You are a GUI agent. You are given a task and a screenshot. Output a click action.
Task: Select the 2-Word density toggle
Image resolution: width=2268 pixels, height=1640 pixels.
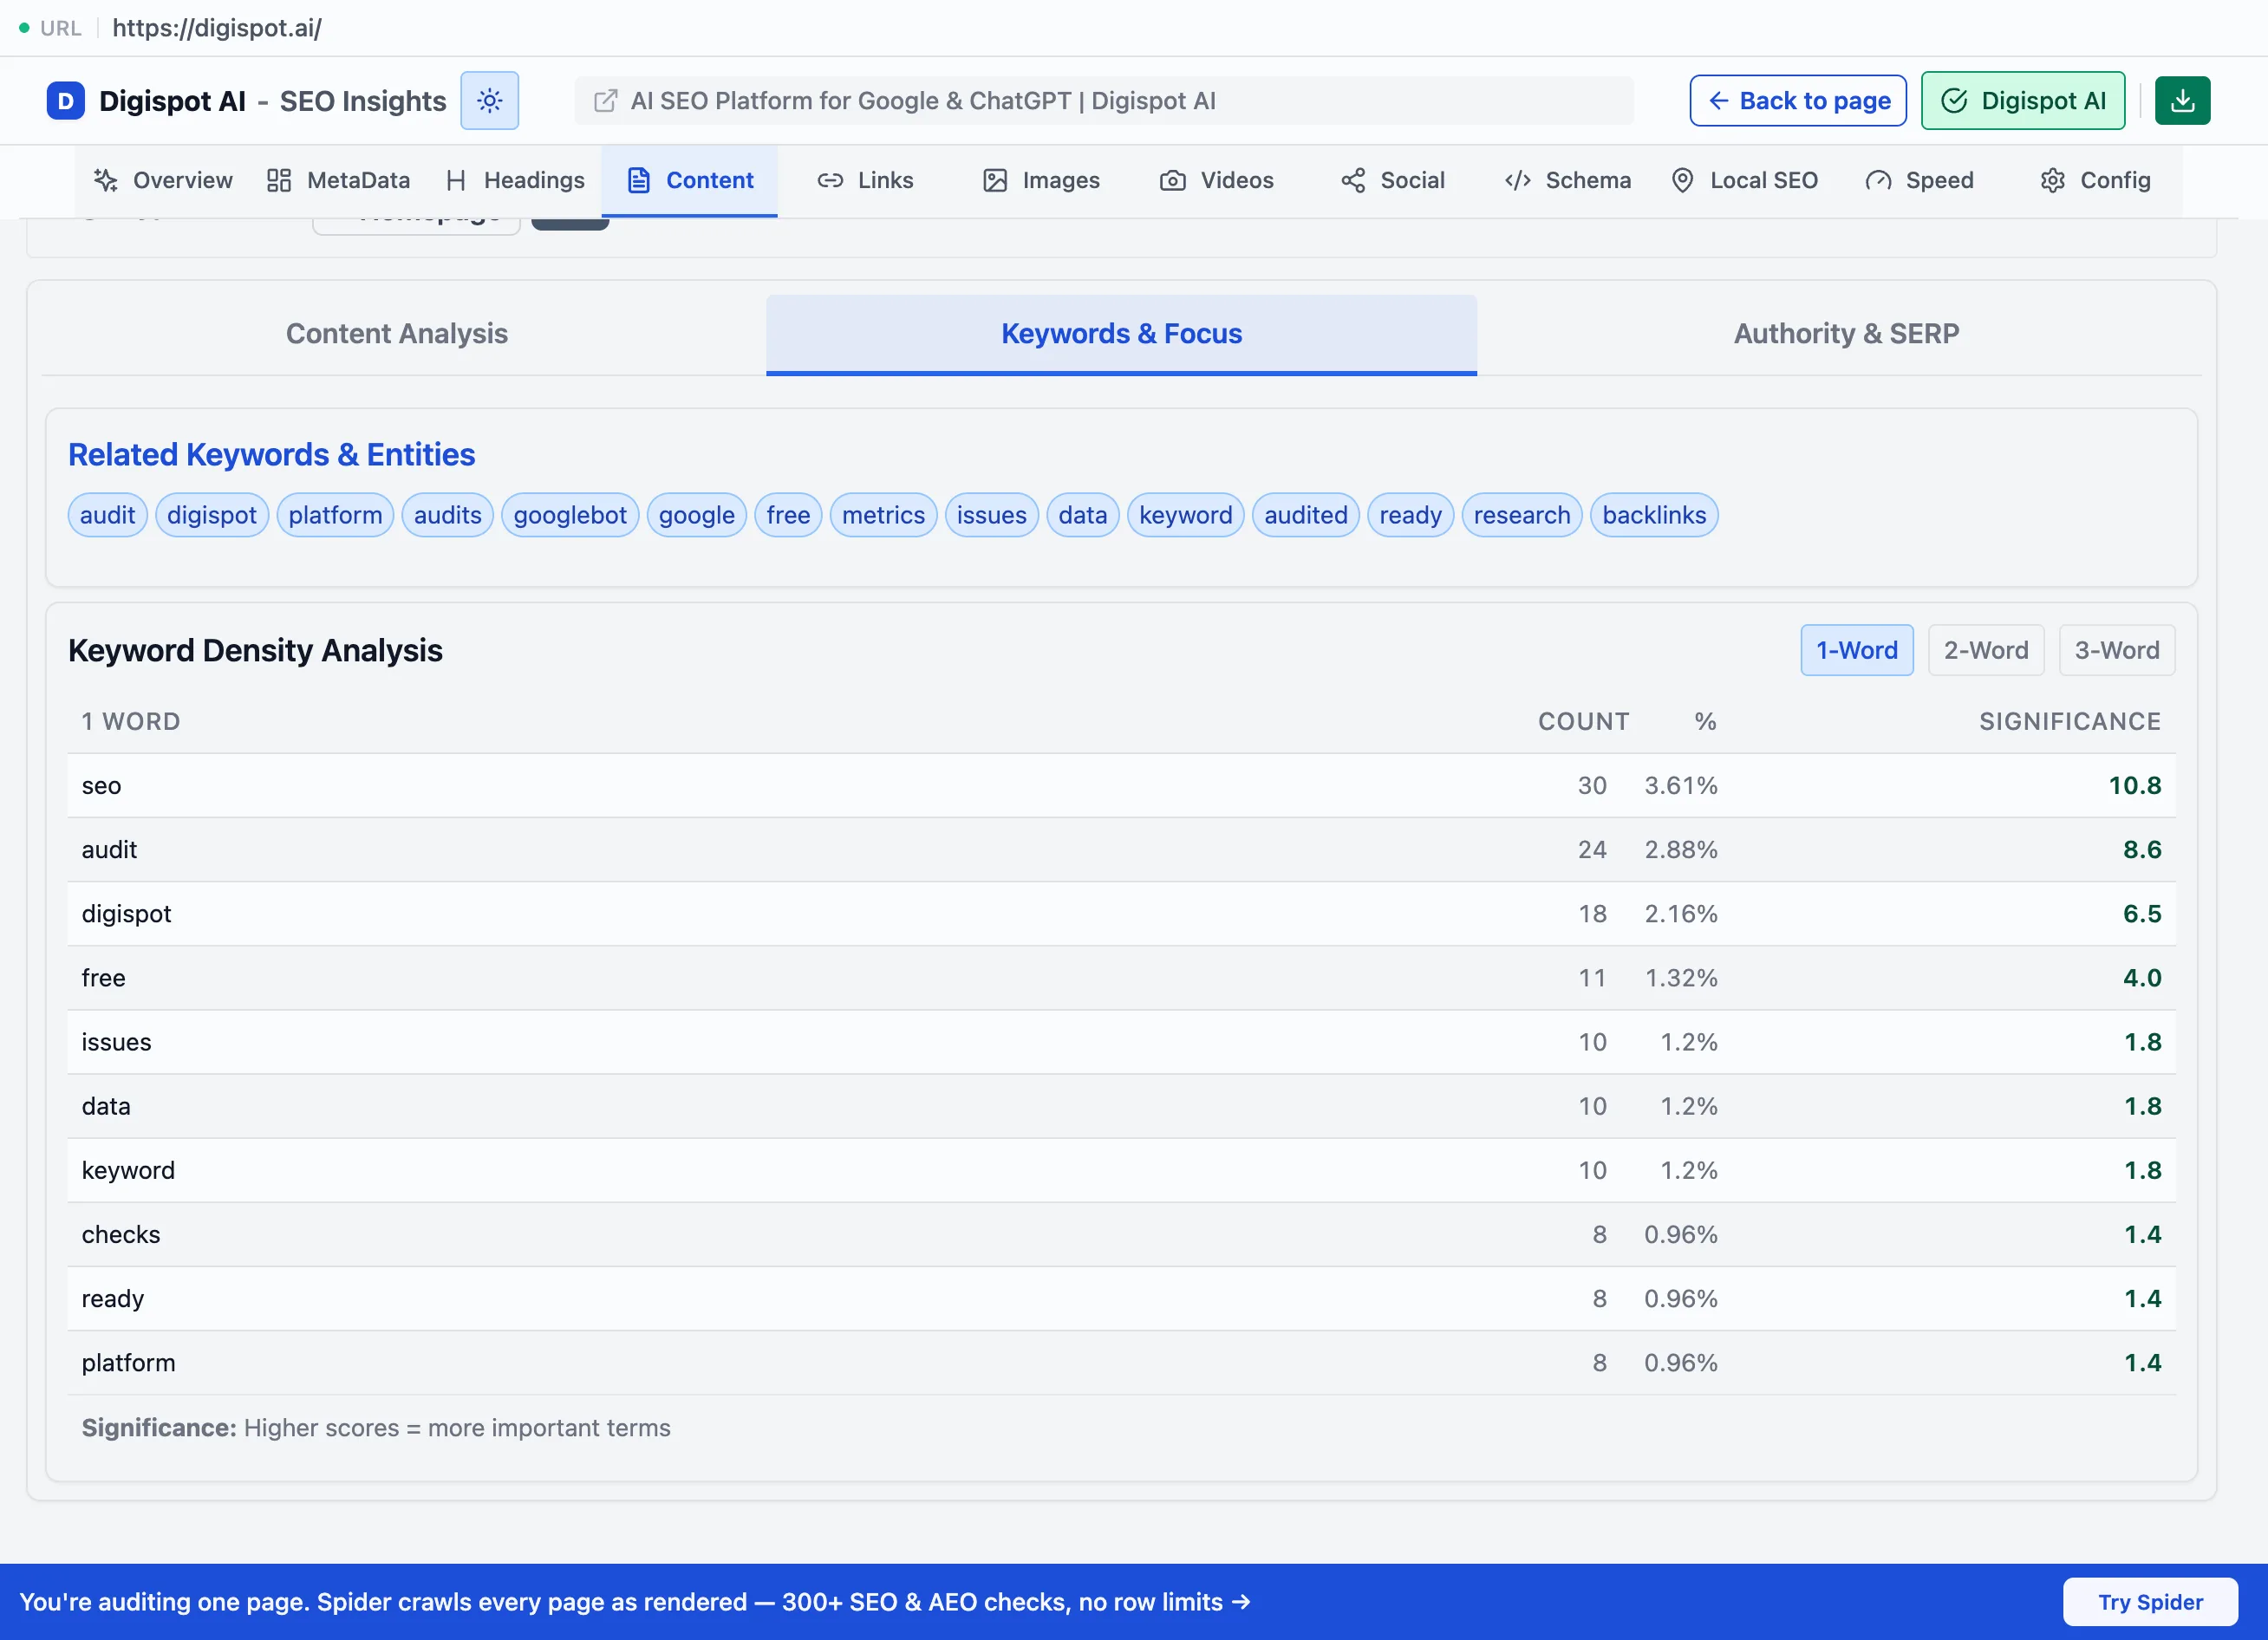pos(1985,651)
